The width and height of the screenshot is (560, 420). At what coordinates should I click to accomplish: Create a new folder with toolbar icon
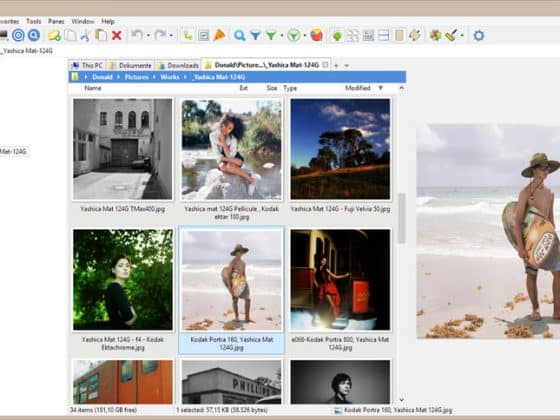coord(54,35)
